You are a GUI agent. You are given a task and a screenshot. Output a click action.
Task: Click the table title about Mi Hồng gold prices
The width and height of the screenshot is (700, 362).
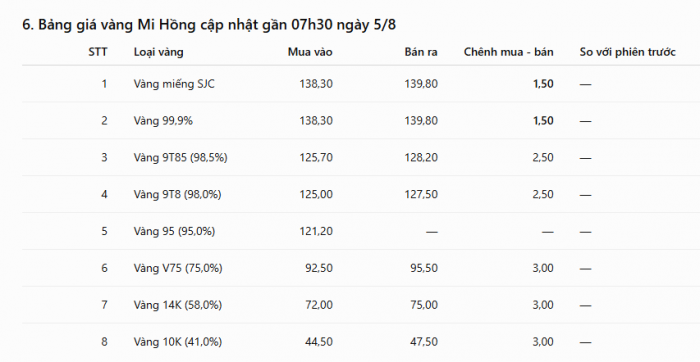(209, 25)
